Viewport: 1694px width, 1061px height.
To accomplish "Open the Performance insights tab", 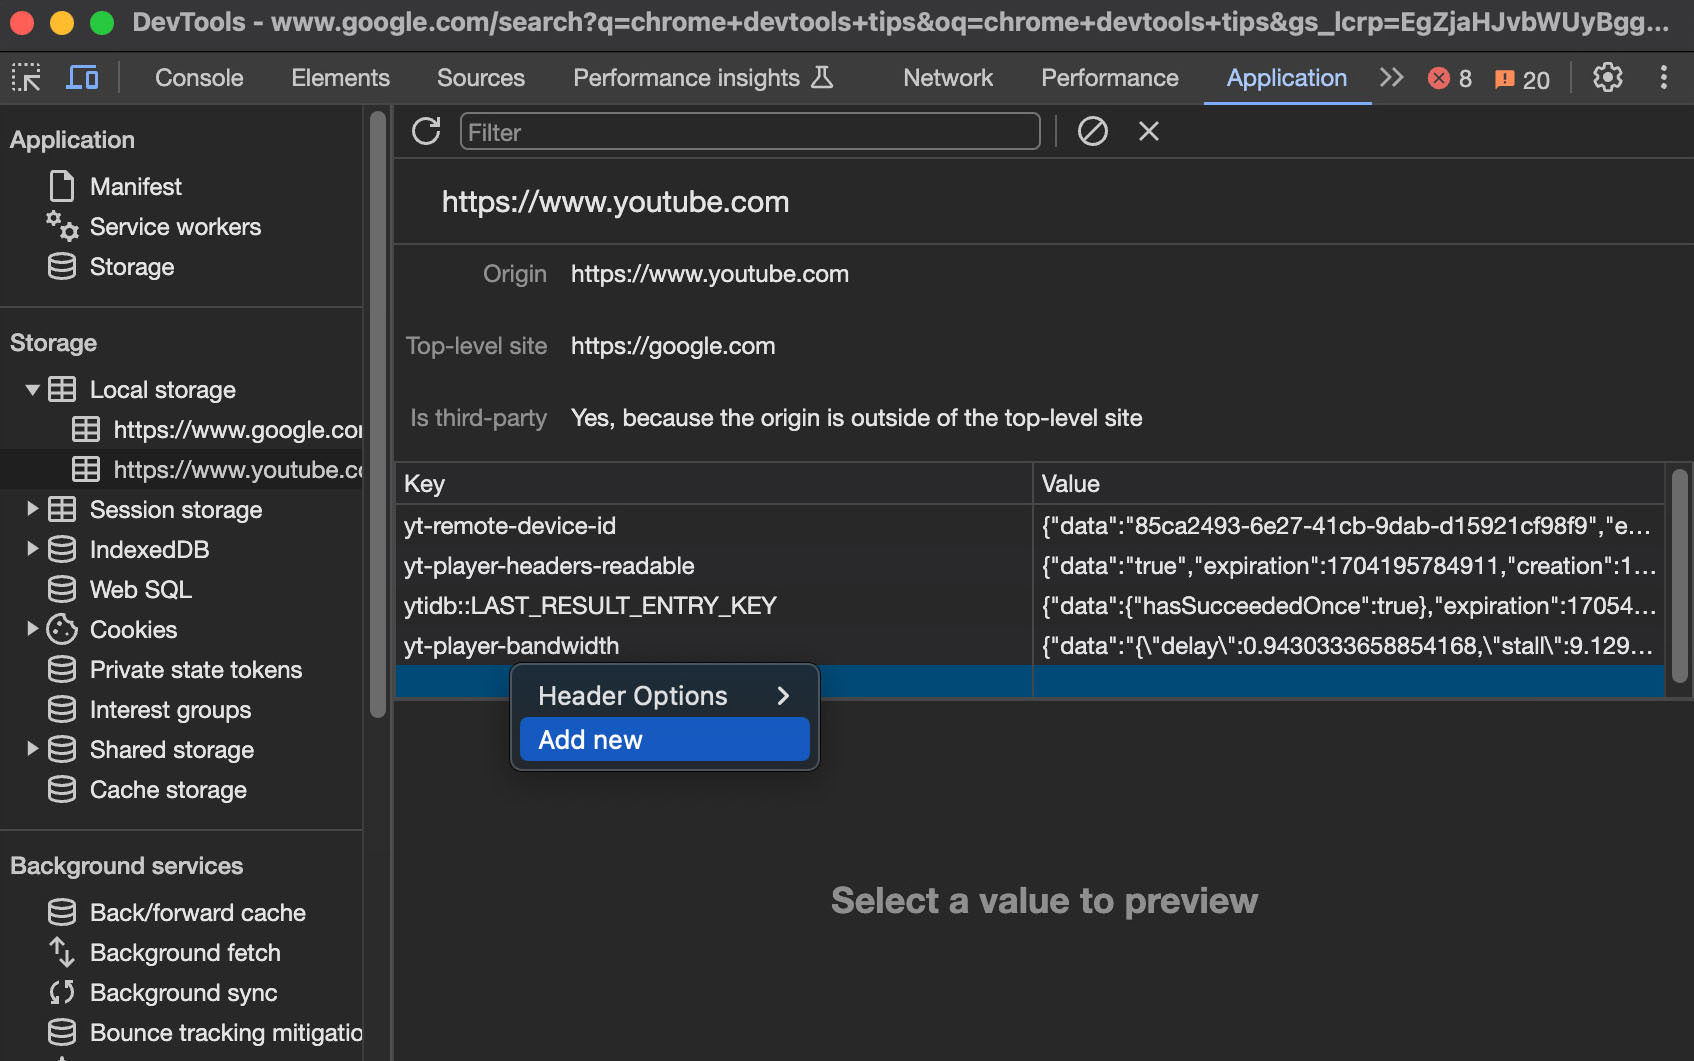I will (x=703, y=78).
